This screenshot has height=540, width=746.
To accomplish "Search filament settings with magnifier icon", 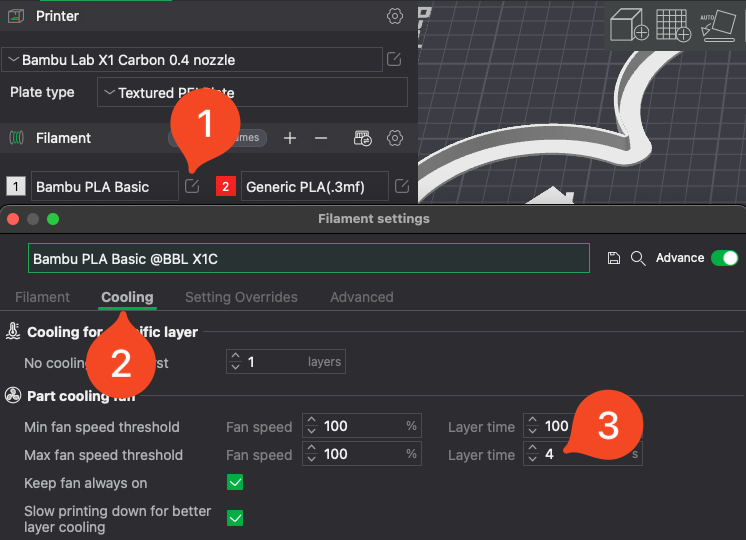I will coord(638,258).
